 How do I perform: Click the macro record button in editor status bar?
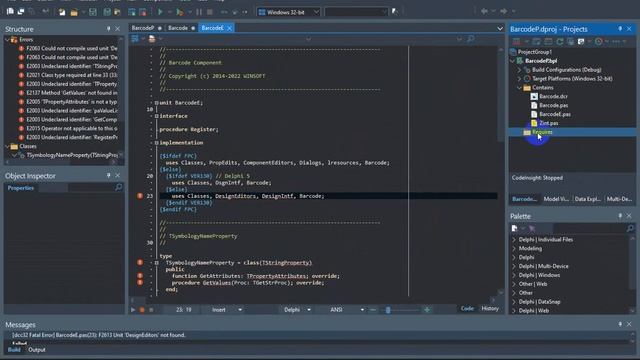(142, 310)
